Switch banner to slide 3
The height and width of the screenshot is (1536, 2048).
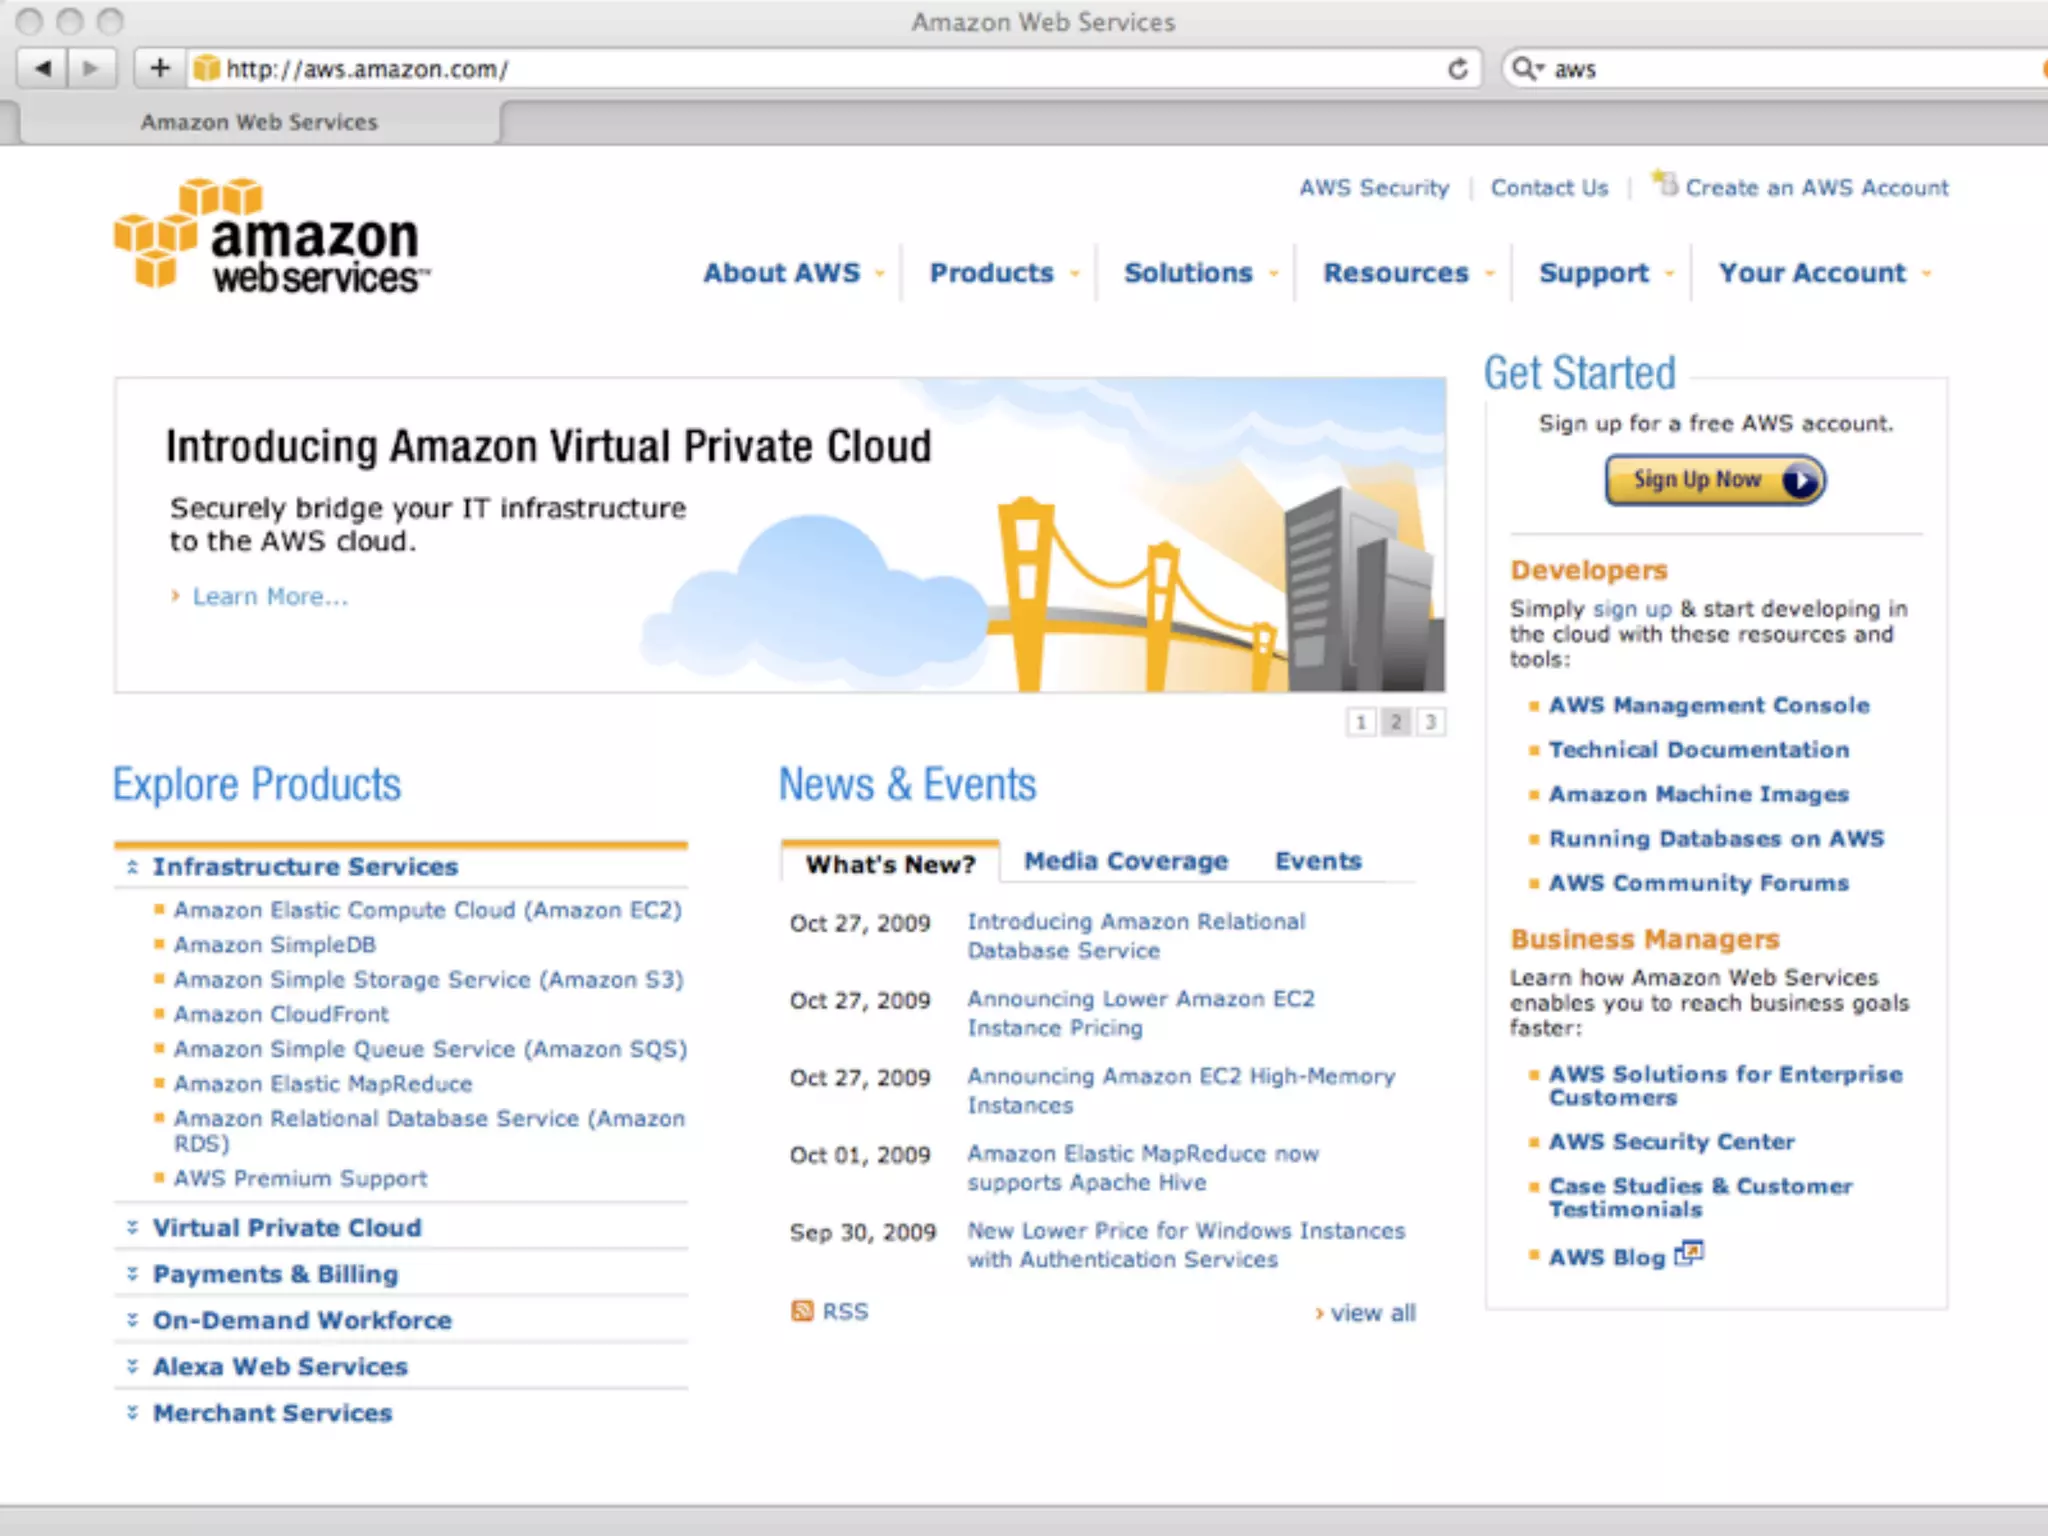1431,722
